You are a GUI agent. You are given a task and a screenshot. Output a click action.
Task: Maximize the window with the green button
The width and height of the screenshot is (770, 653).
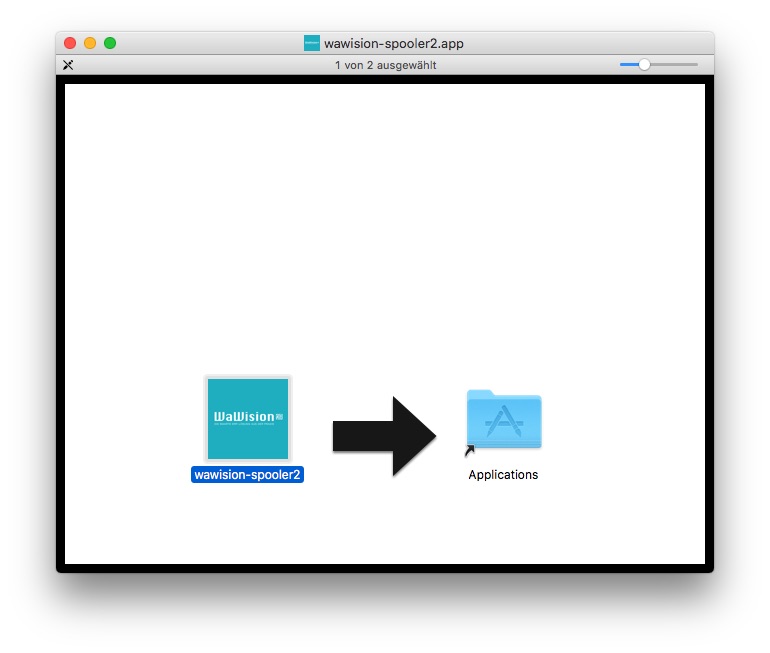[x=110, y=43]
